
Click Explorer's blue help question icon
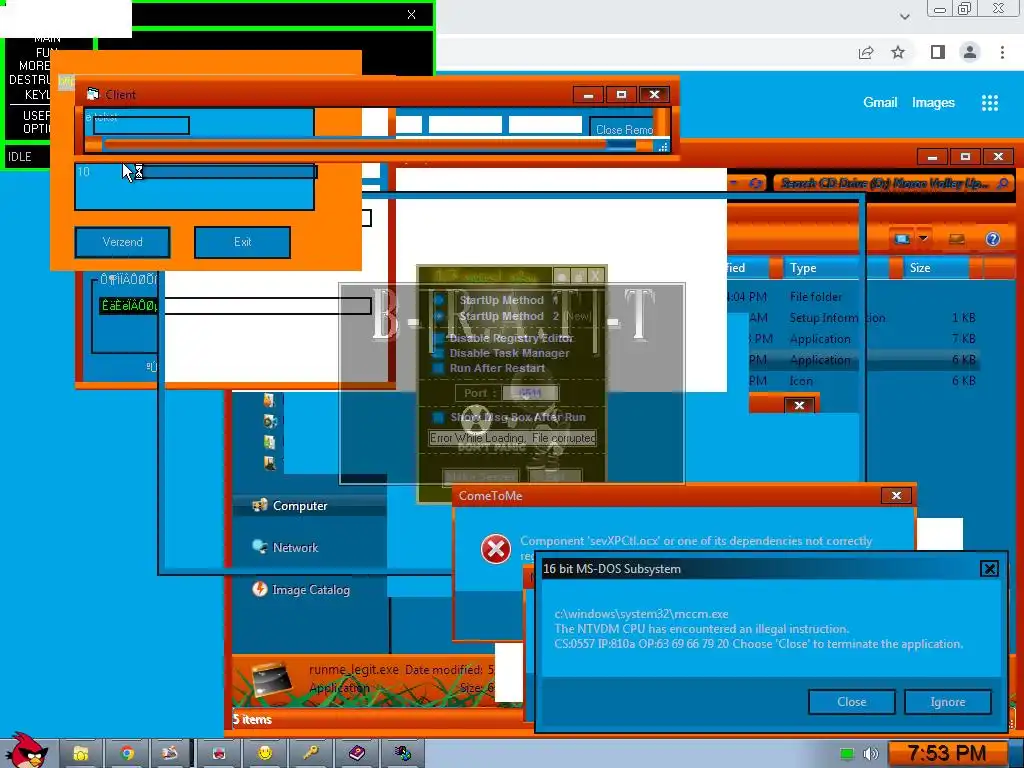tap(993, 239)
